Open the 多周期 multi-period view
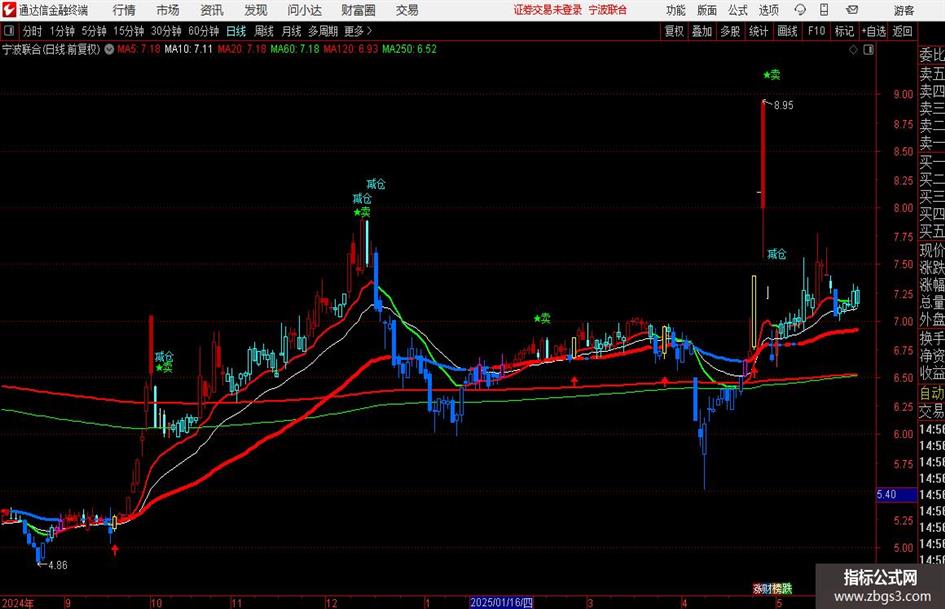This screenshot has width=945, height=609. click(x=324, y=31)
